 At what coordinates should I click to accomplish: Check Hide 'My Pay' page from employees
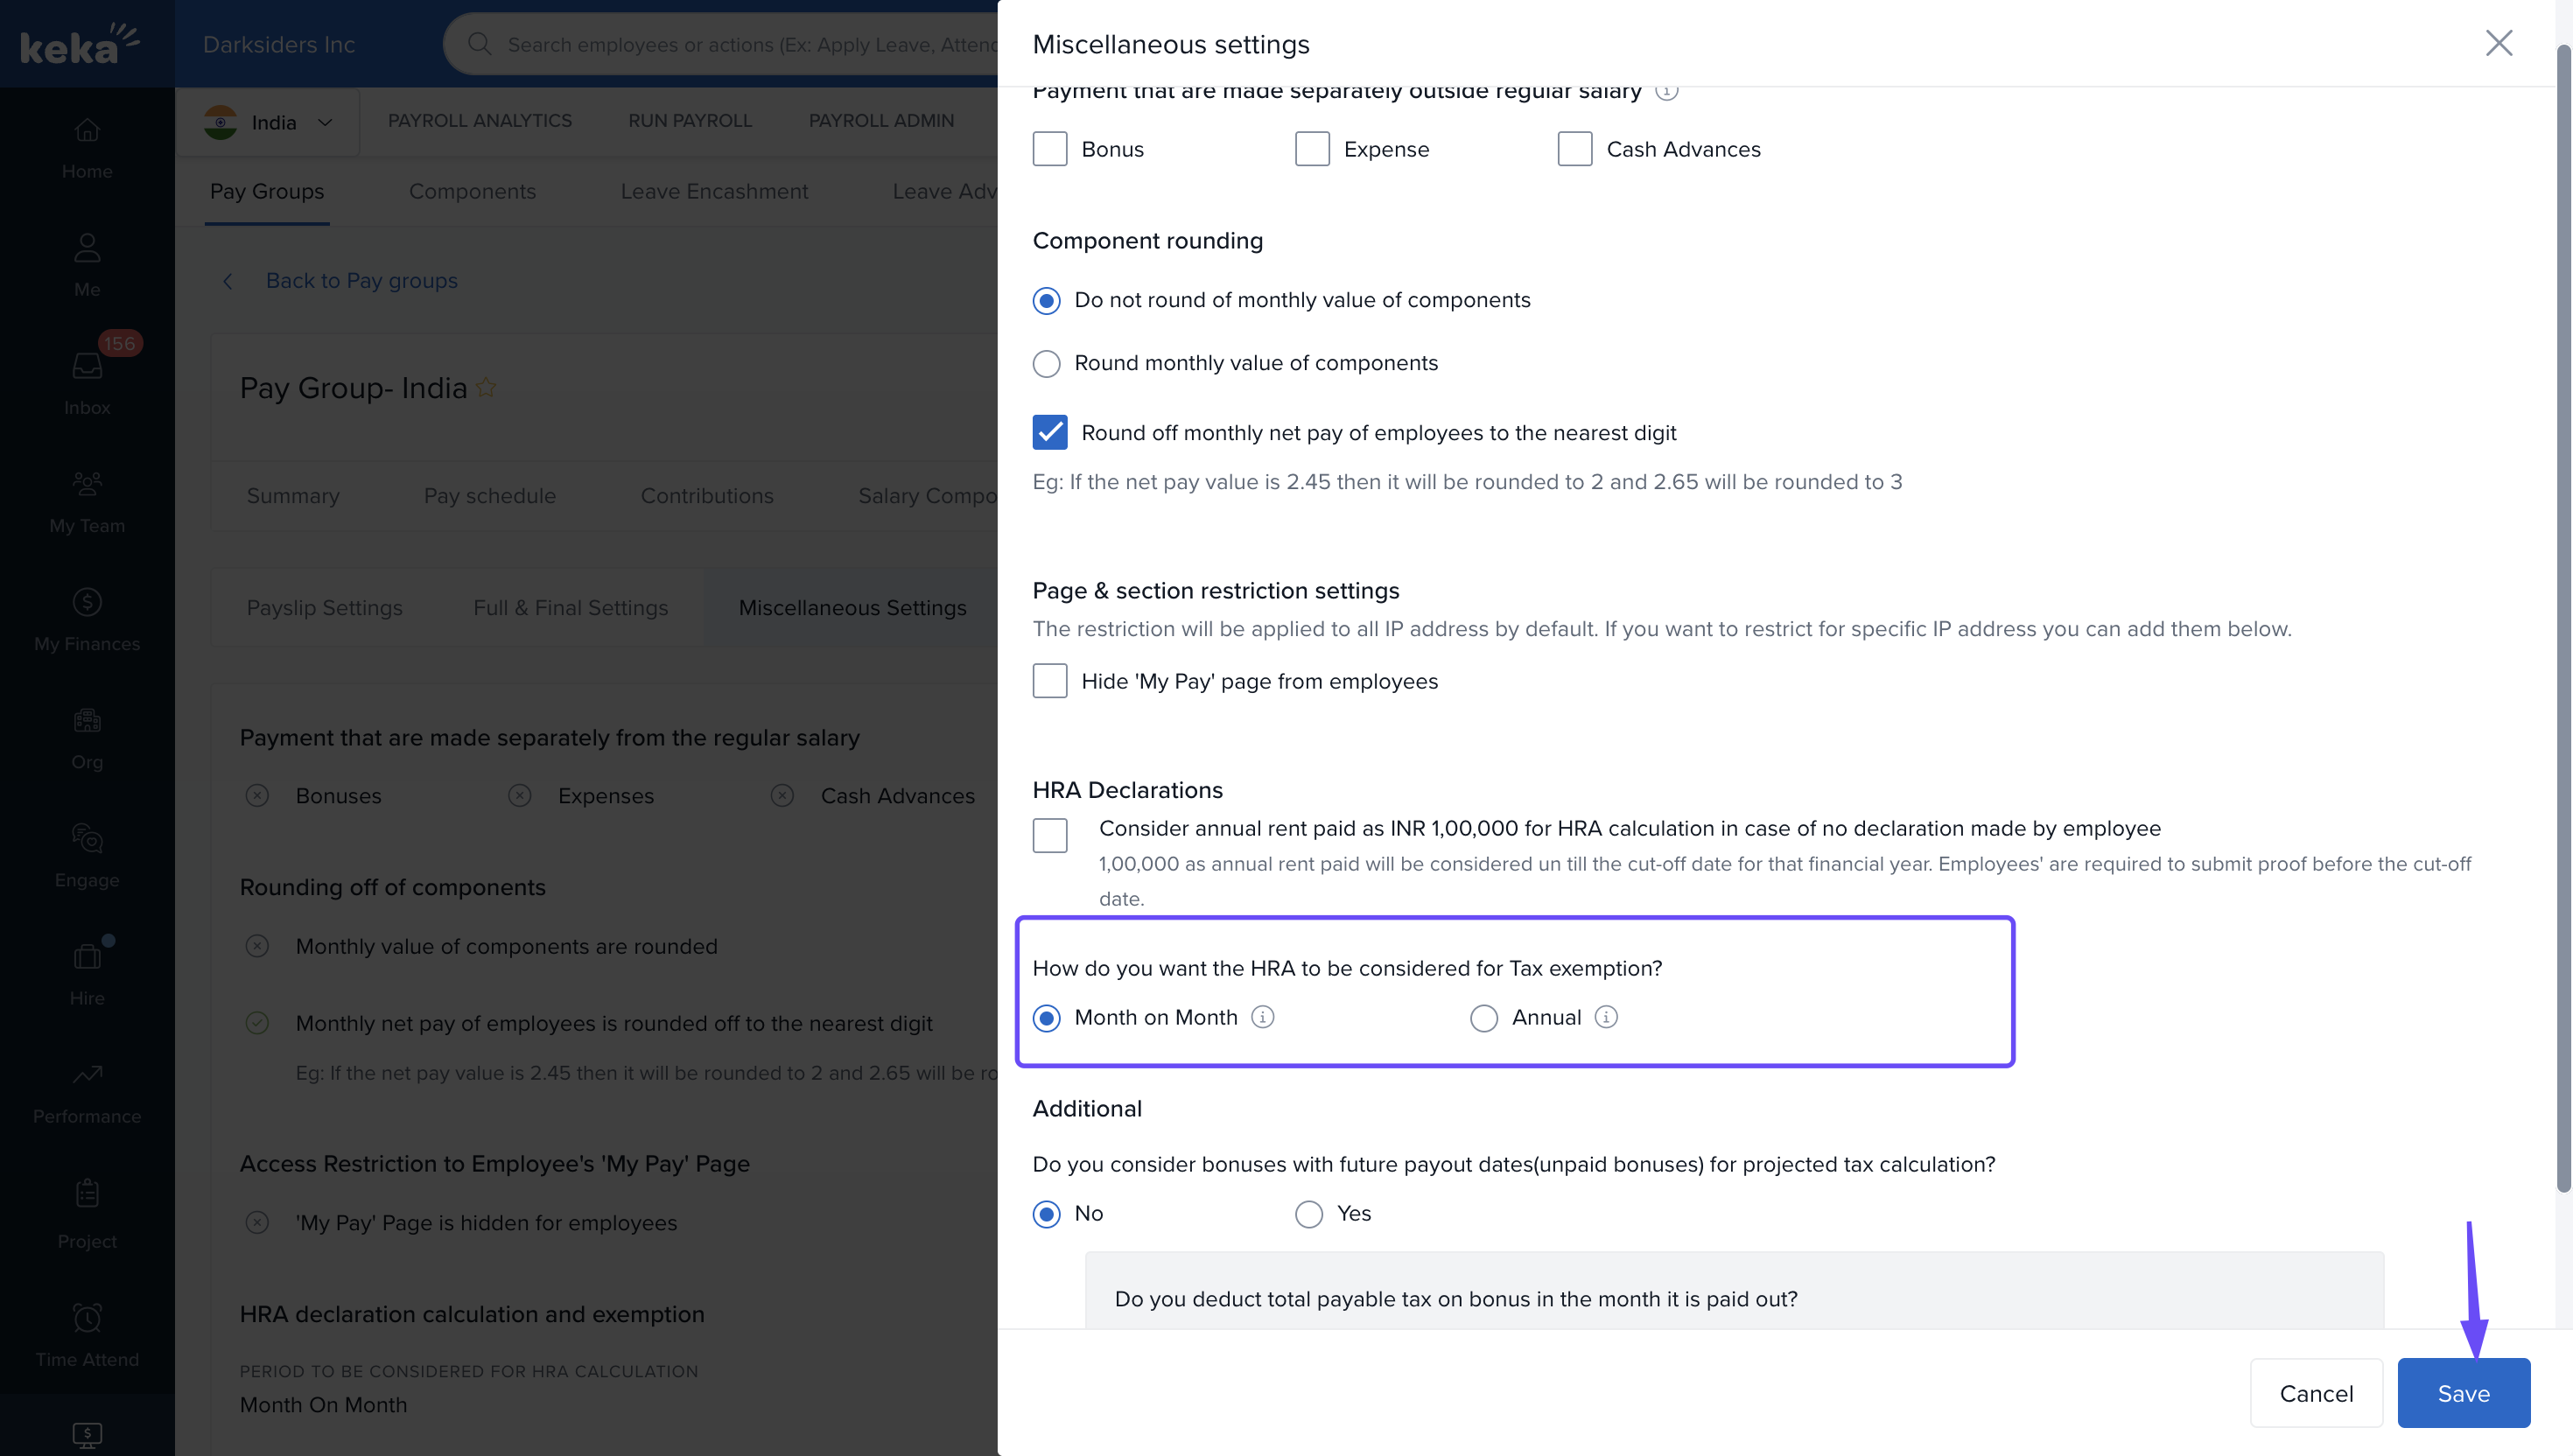coord(1050,681)
